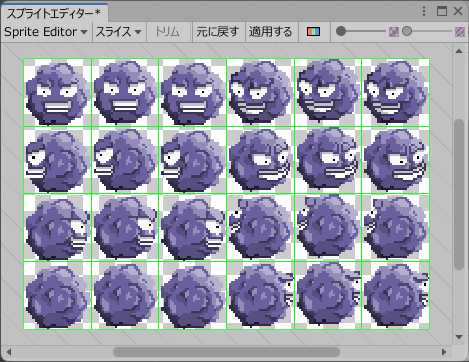The width and height of the screenshot is (469, 362).
Task: Click the vertical scrollbar up arrow
Action: [459, 51]
